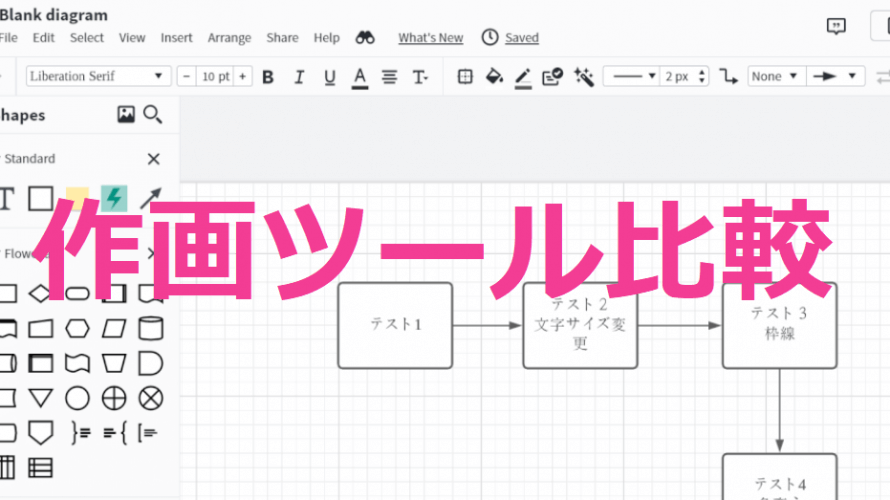The image size is (890, 500).
Task: Select the circle with plus shape
Action: [114, 398]
